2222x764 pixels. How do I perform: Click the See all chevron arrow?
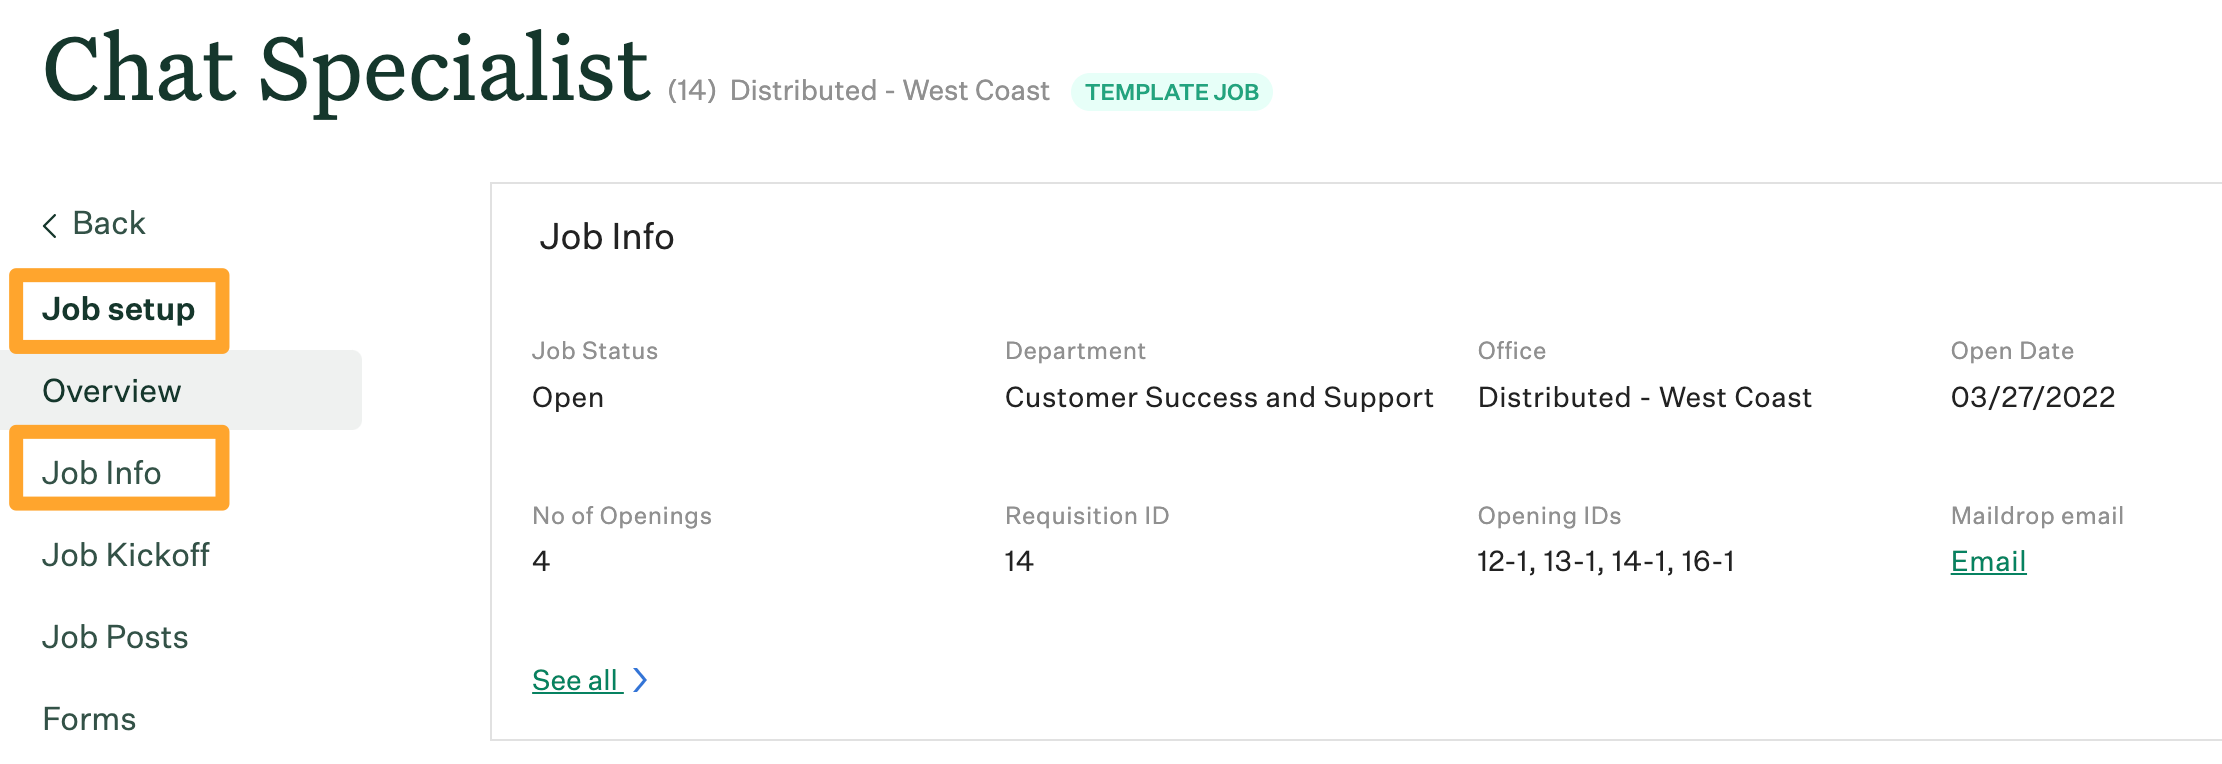tap(641, 679)
